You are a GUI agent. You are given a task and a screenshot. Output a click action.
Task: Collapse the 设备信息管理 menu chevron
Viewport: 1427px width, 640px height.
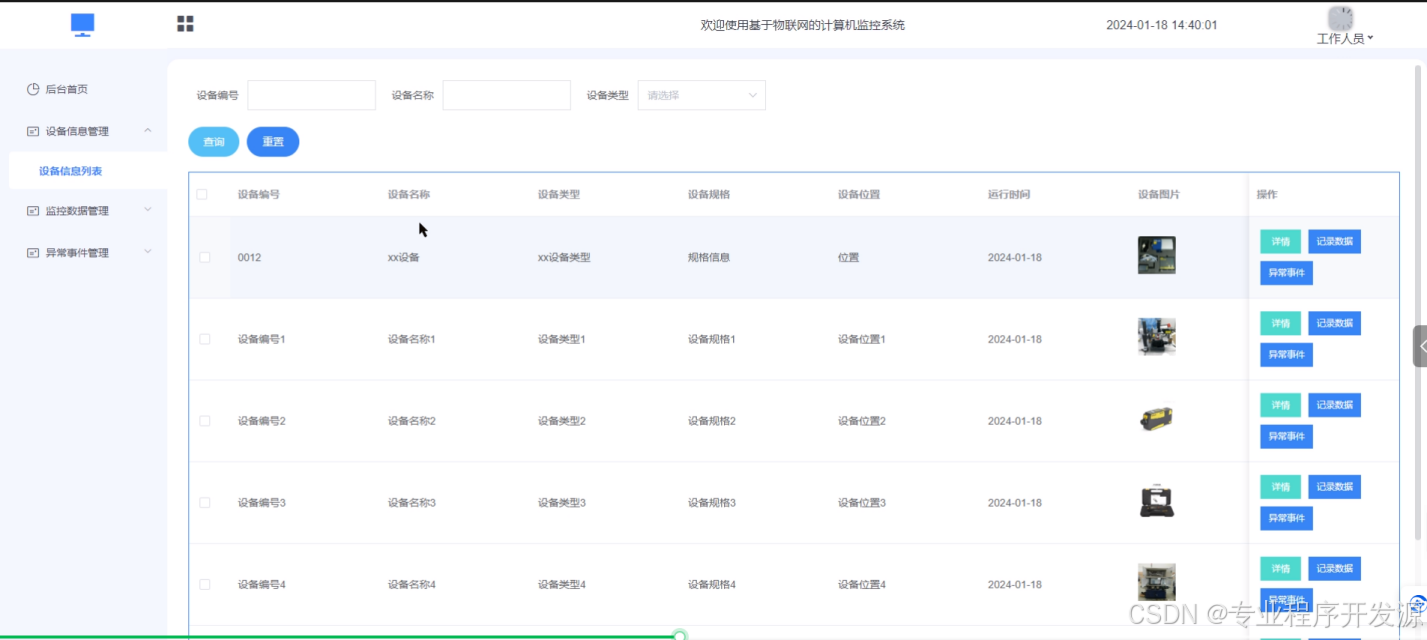[148, 130]
